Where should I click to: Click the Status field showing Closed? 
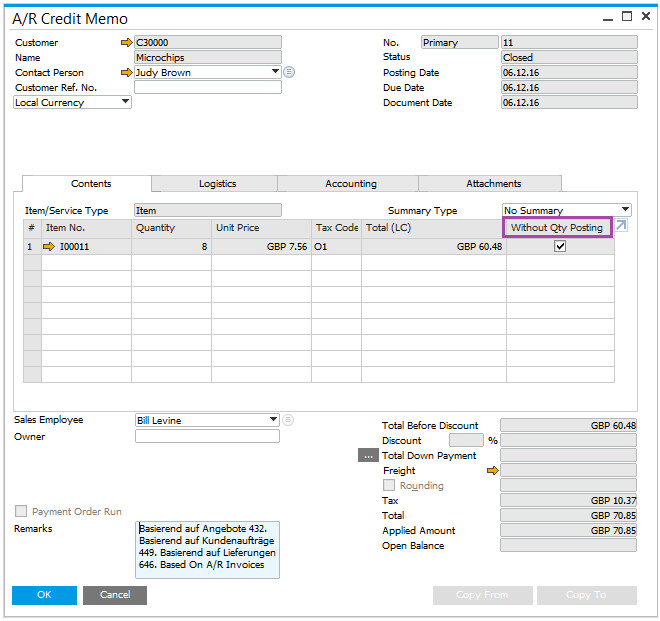pyautogui.click(x=569, y=57)
